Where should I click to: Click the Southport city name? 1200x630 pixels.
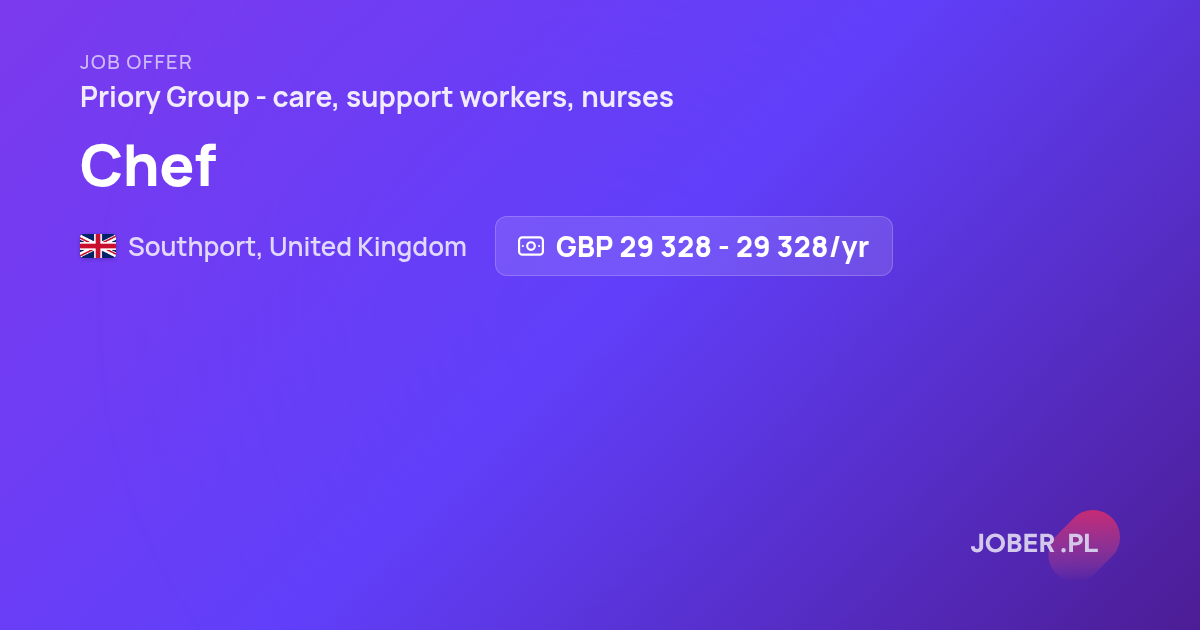[x=196, y=247]
